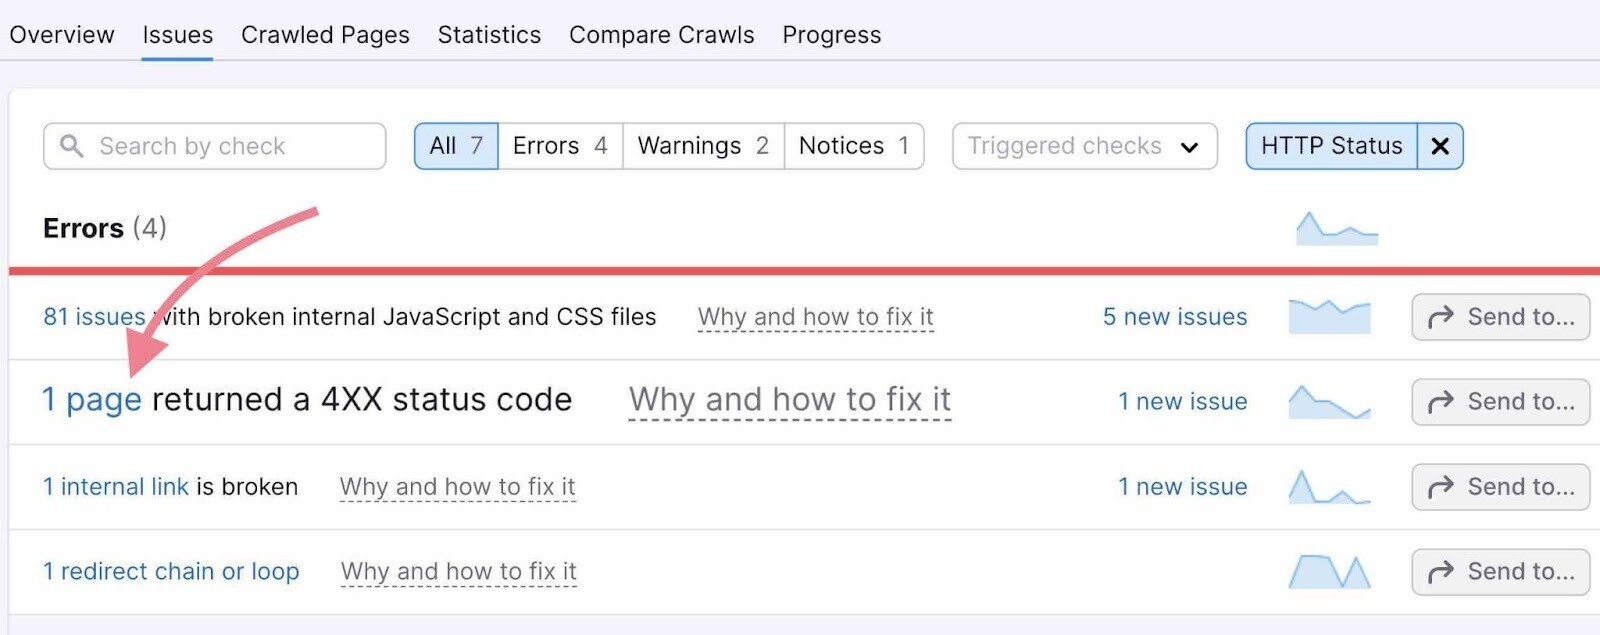Open trend chart for broken internal link row
The height and width of the screenshot is (635, 1600).
[1329, 487]
